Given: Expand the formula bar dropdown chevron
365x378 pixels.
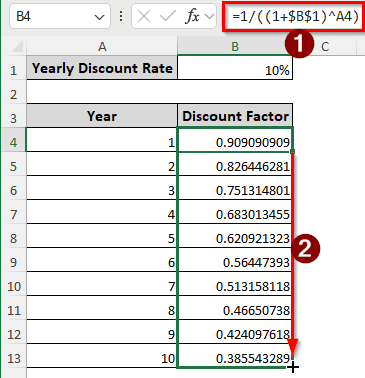Looking at the screenshot, I should click(210, 16).
